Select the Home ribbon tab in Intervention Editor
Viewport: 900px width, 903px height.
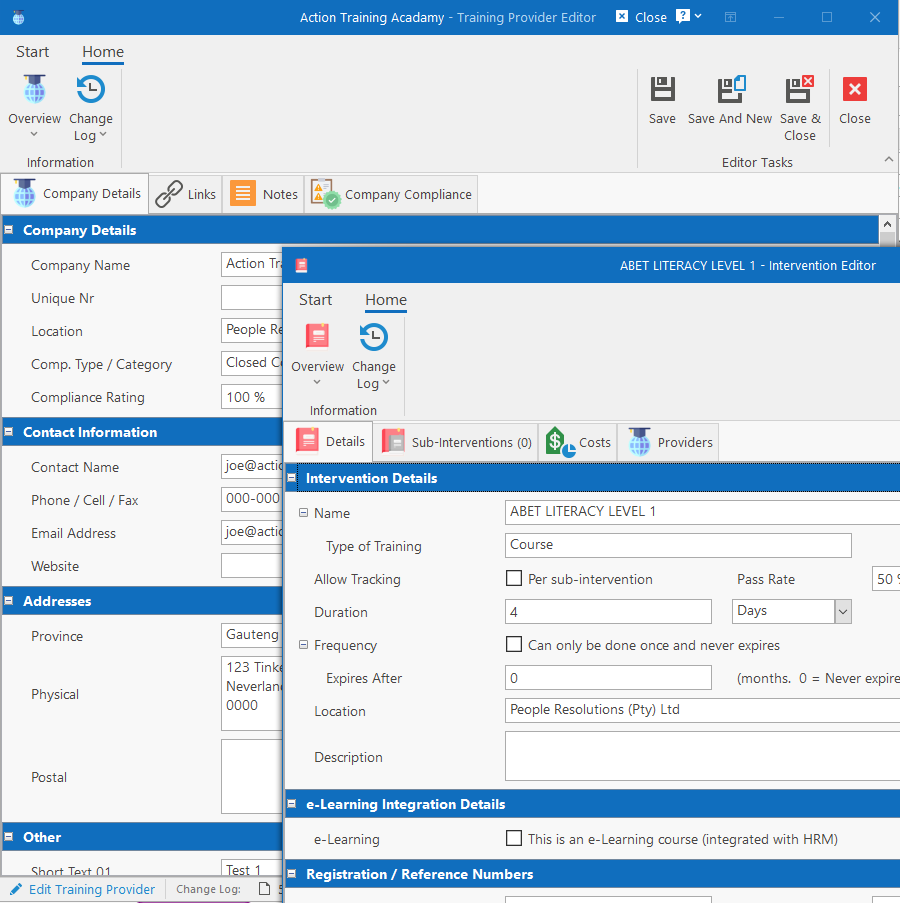click(x=386, y=300)
